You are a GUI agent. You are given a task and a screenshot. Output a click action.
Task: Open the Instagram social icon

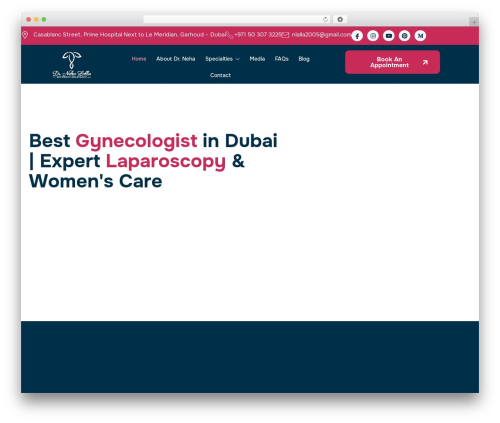coord(373,36)
